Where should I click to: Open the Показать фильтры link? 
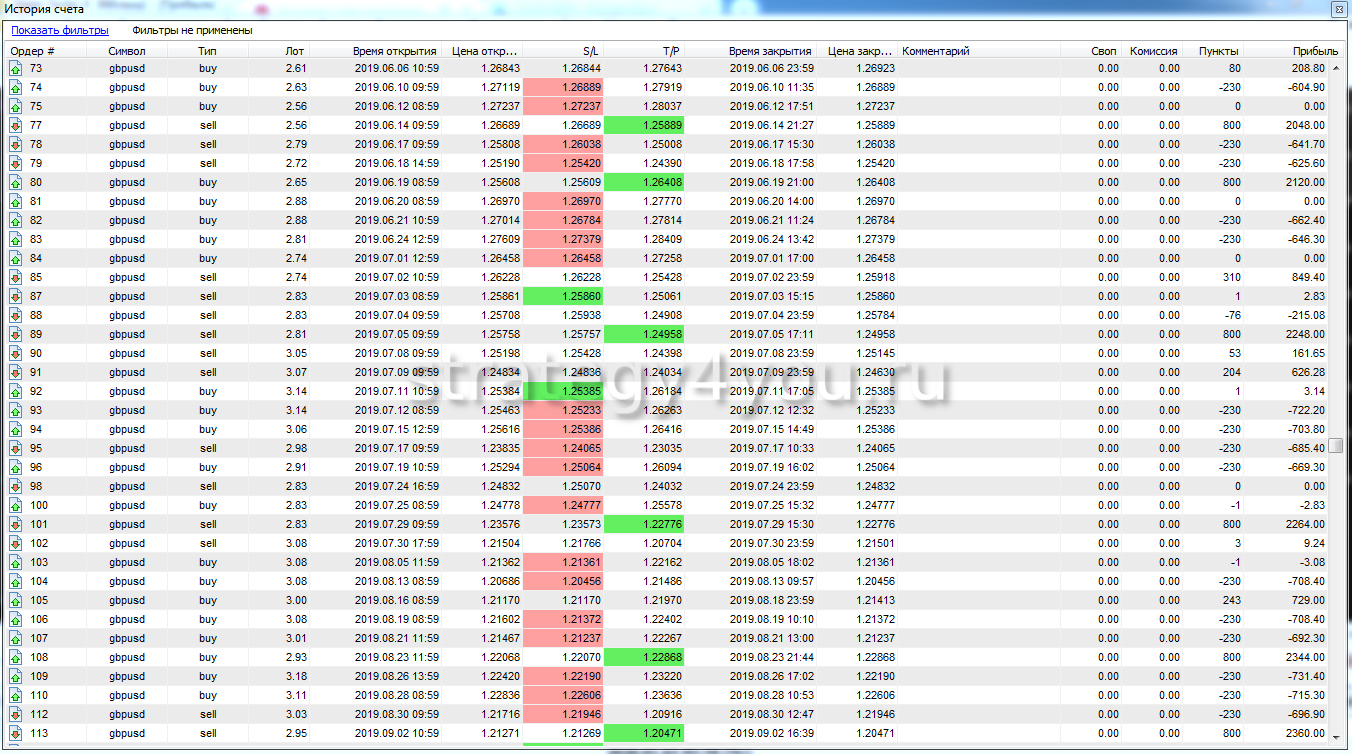click(59, 30)
